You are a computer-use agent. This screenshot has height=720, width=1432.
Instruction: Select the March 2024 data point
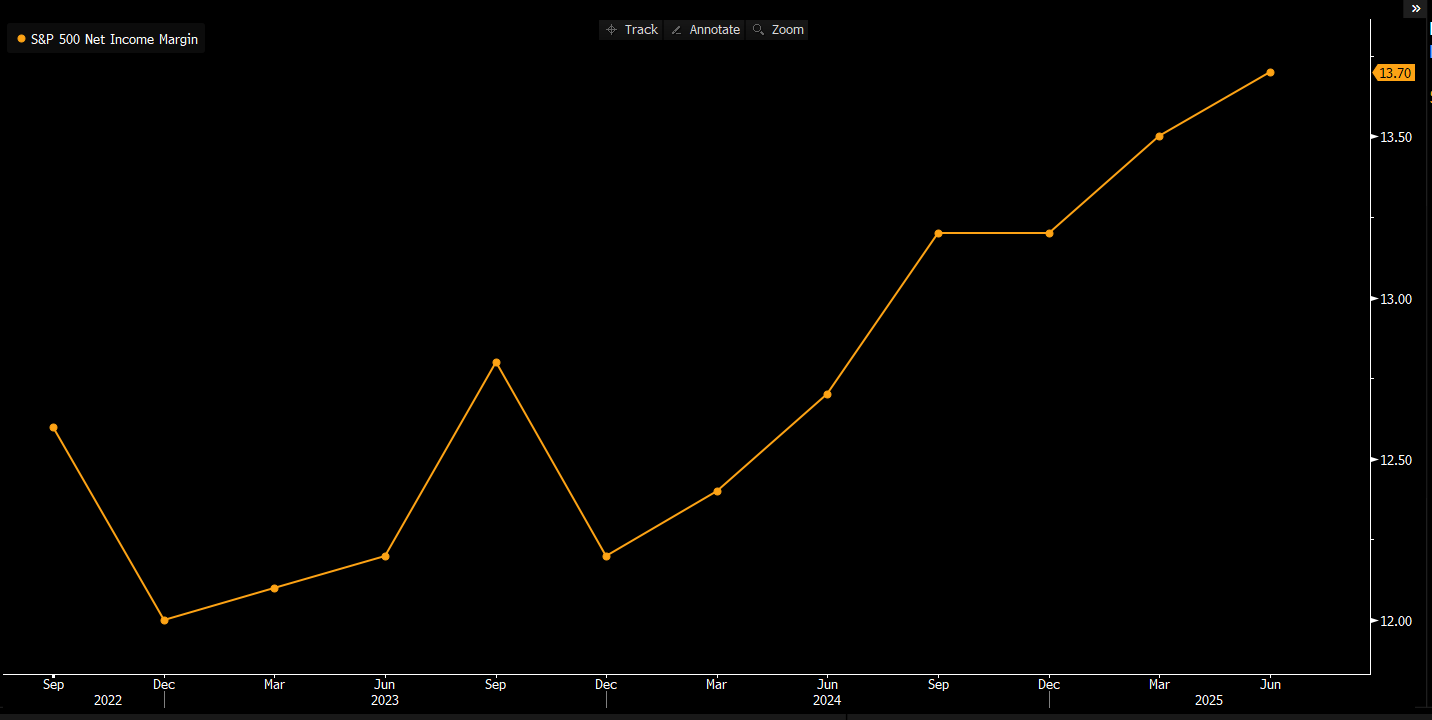tap(717, 491)
